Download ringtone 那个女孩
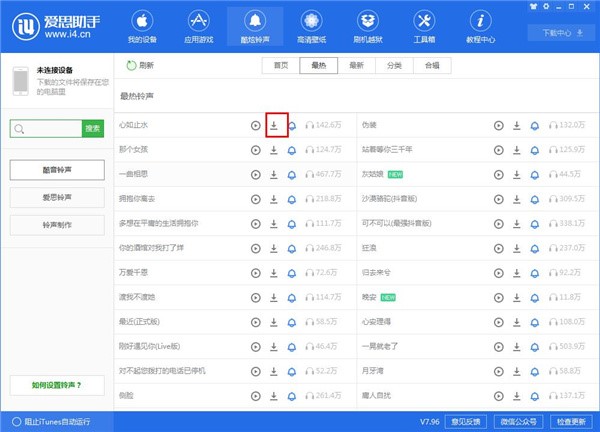This screenshot has height=432, width=600. [x=274, y=150]
